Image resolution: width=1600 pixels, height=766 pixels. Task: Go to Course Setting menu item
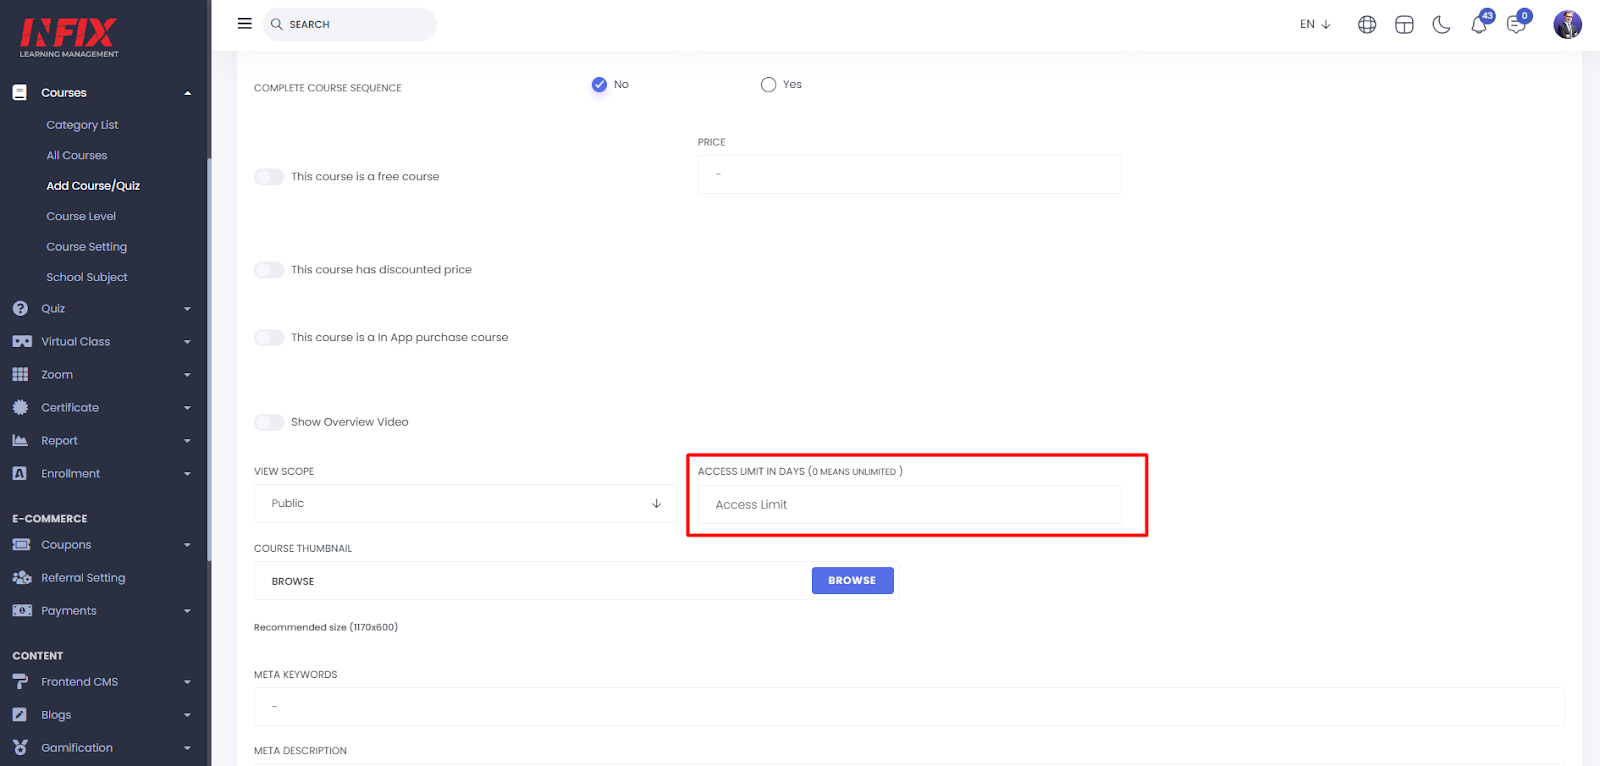(87, 247)
